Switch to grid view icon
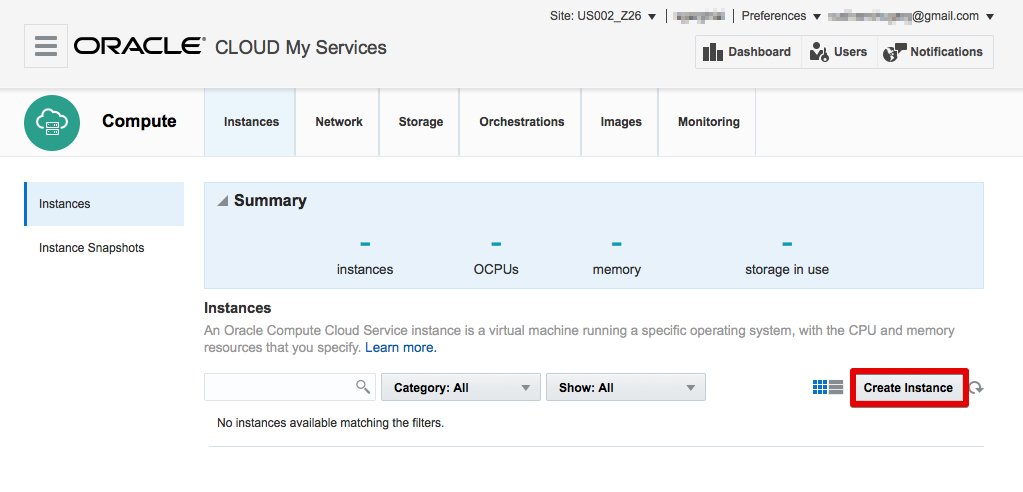 point(819,388)
